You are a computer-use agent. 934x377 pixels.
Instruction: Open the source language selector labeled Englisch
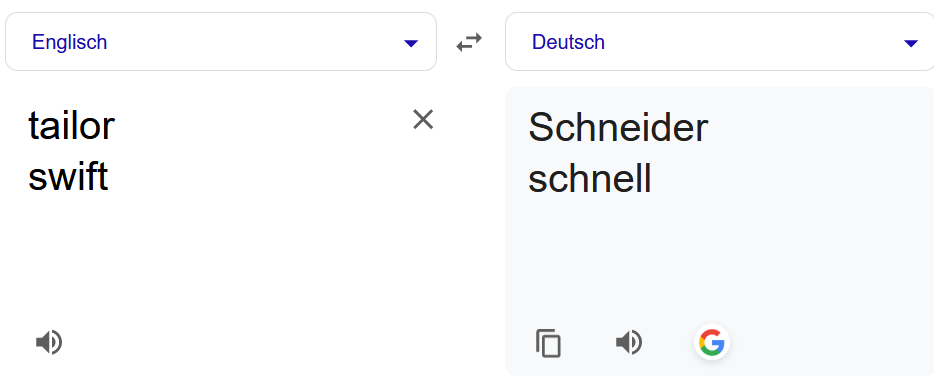point(221,42)
